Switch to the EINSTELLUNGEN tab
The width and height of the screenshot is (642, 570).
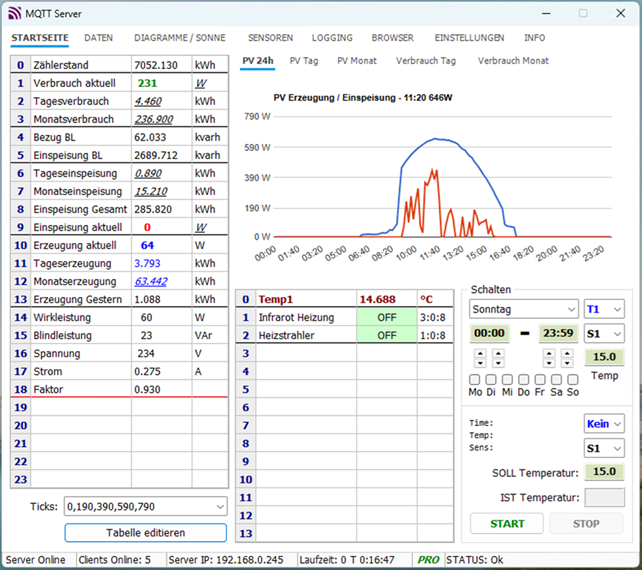(x=469, y=38)
